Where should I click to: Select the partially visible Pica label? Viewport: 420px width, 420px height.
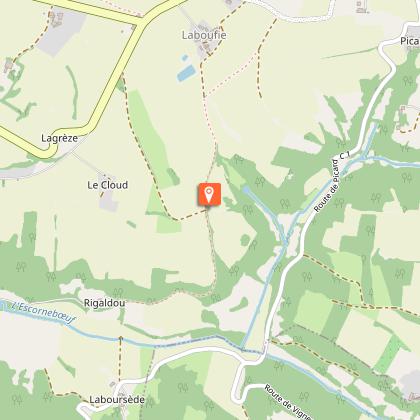[410, 41]
